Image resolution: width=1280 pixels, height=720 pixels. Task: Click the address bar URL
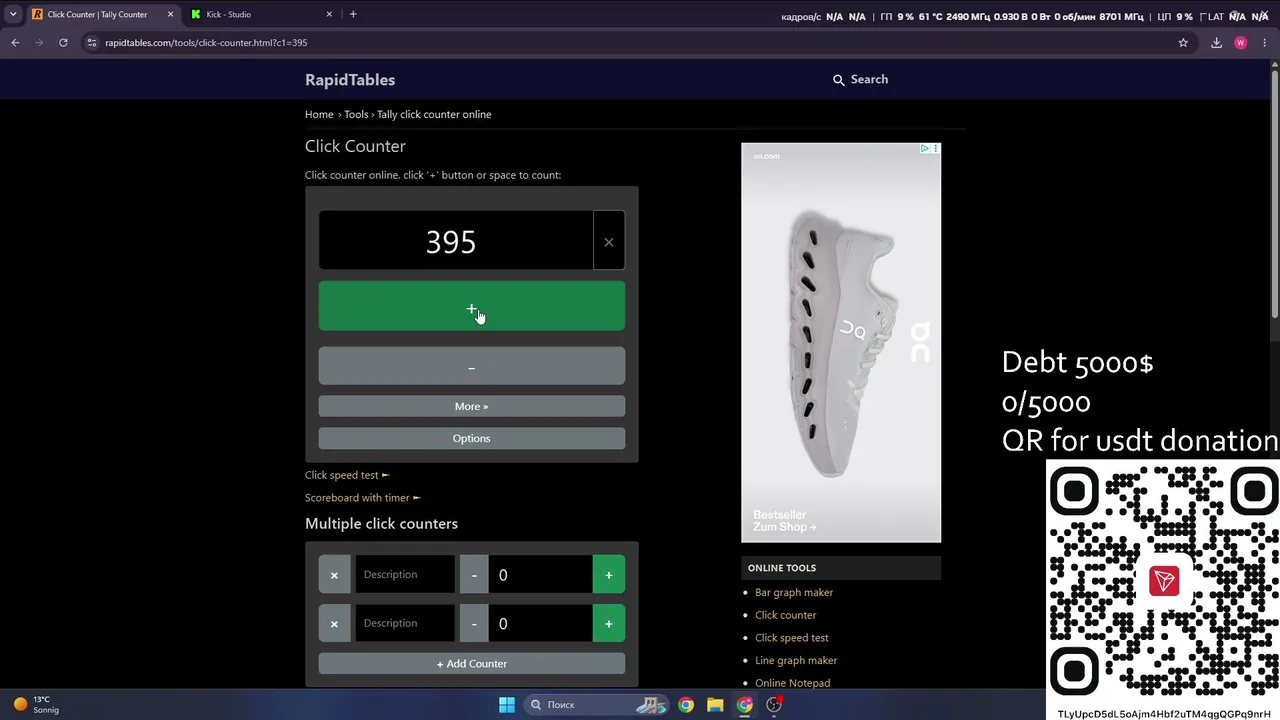(x=206, y=43)
